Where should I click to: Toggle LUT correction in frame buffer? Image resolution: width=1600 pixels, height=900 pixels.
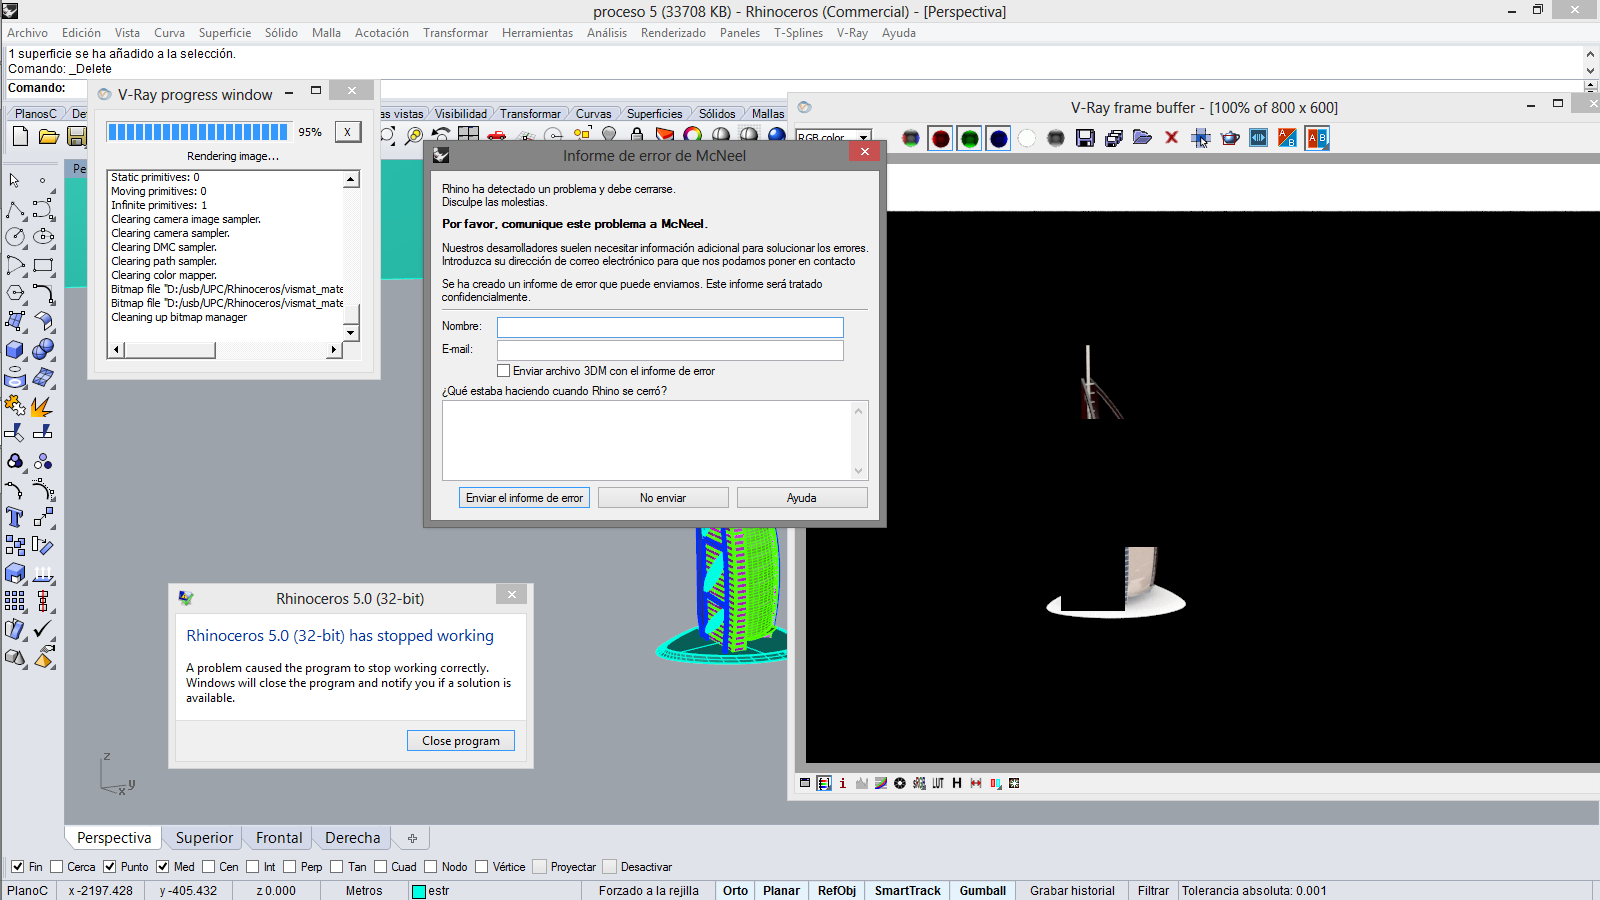[938, 783]
